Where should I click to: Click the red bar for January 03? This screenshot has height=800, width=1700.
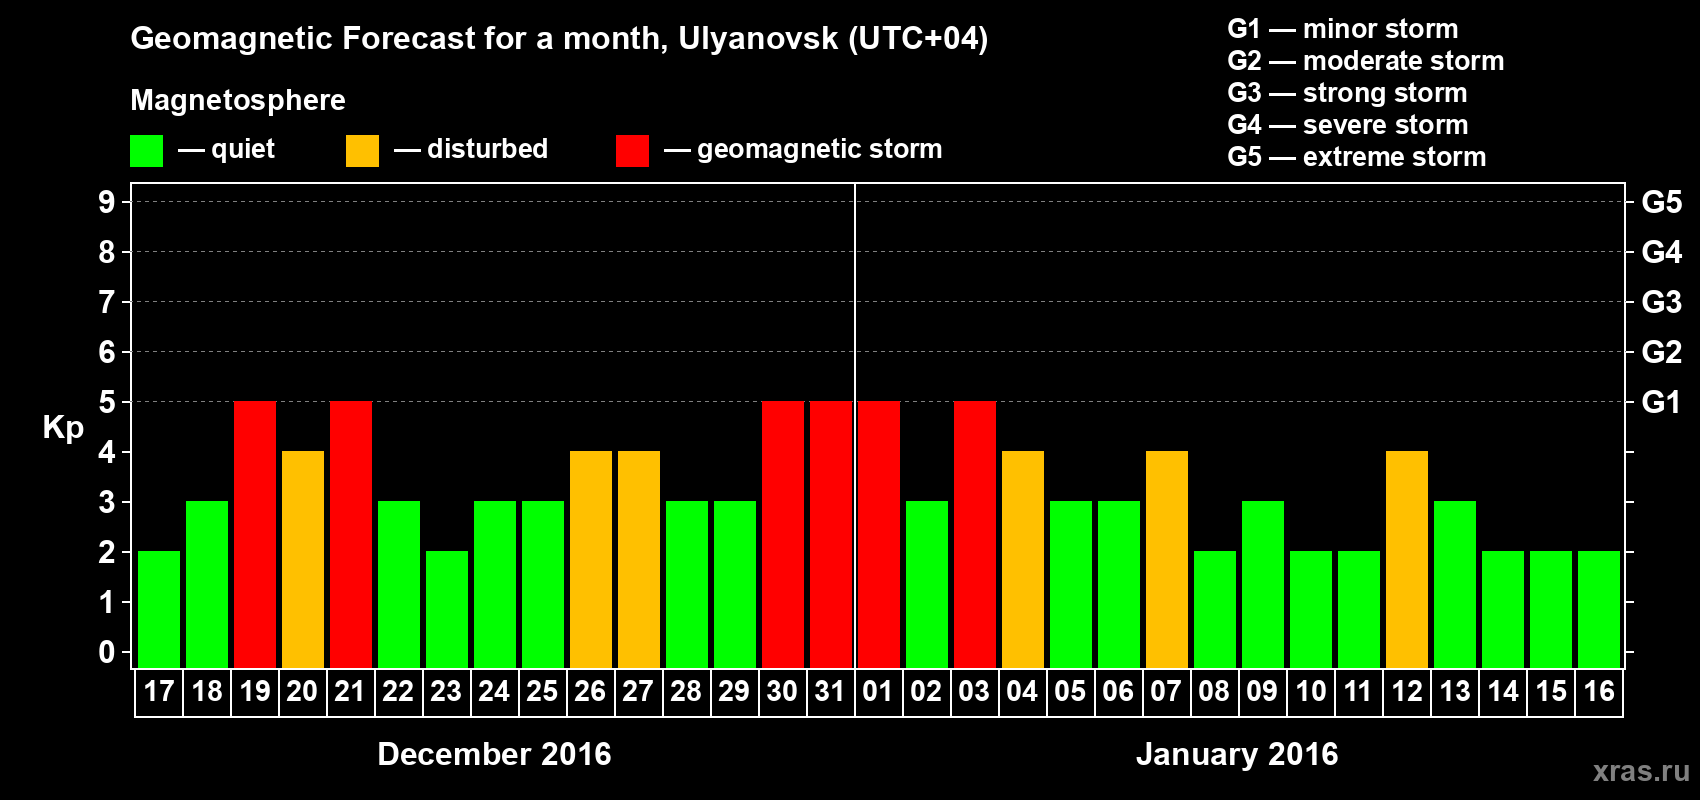point(975,534)
